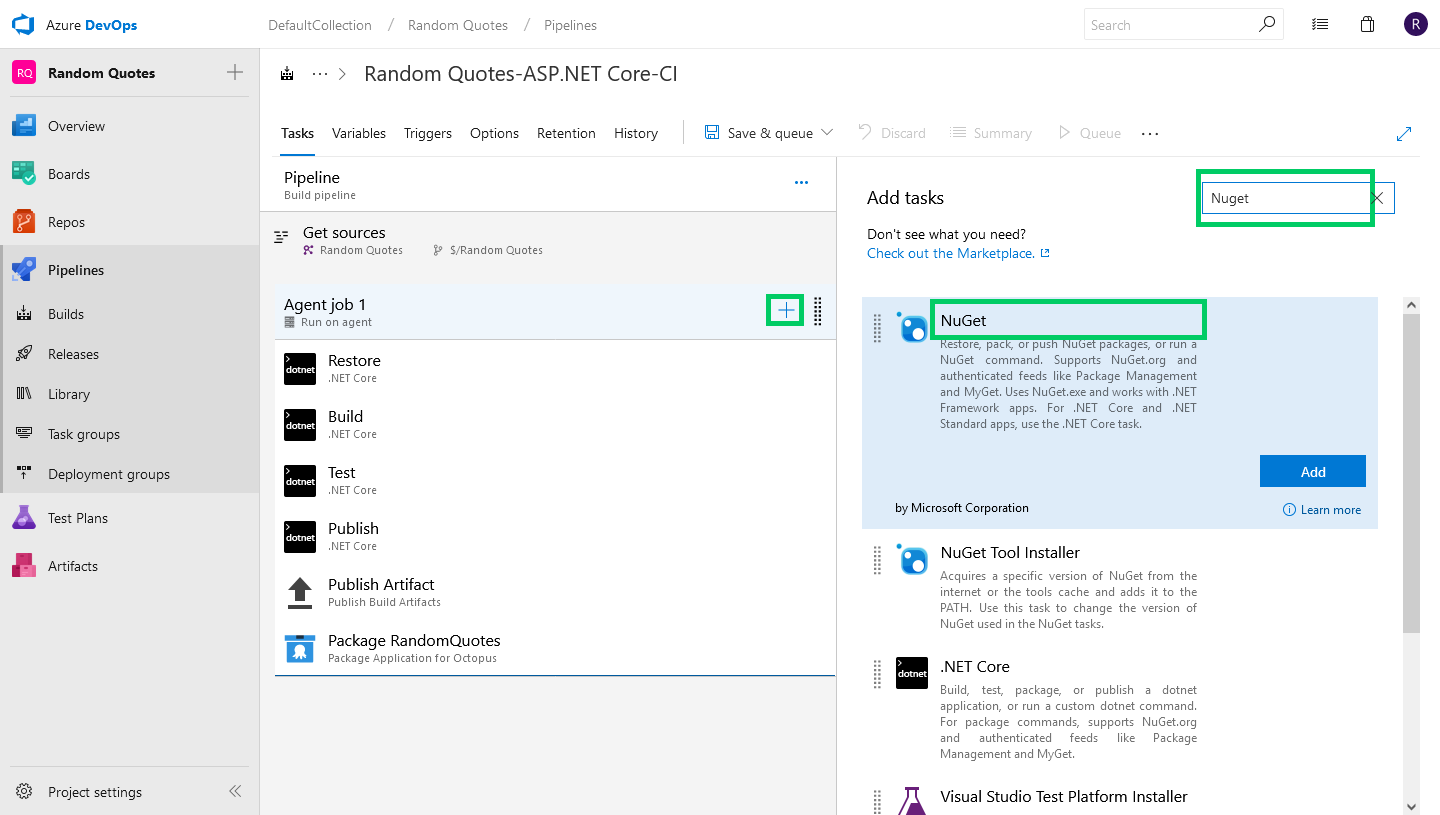Open the work items list icon in header
This screenshot has width=1440, height=815.
[1320, 25]
